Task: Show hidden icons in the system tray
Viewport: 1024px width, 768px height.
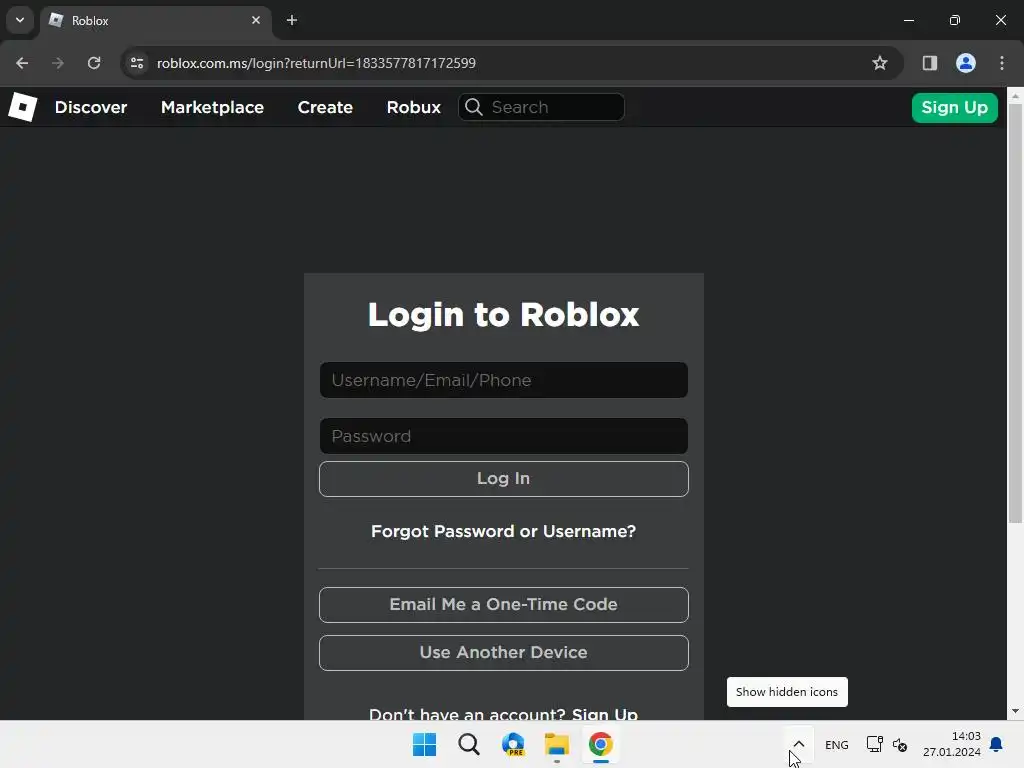Action: (x=799, y=744)
